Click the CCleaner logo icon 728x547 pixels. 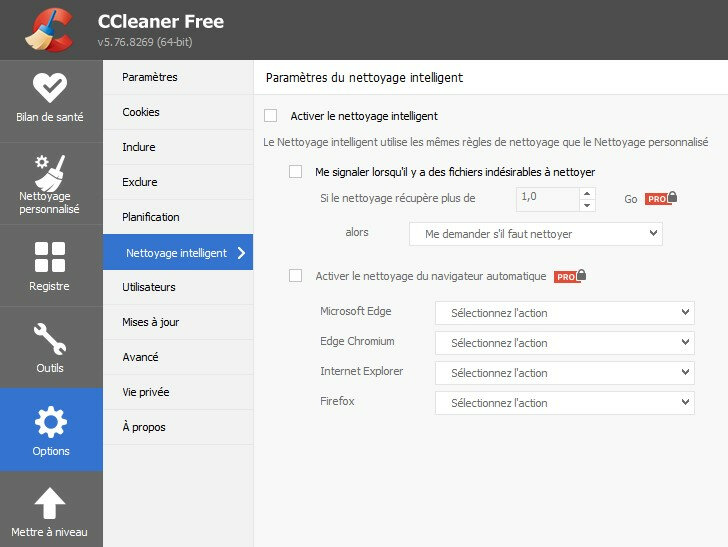49,28
